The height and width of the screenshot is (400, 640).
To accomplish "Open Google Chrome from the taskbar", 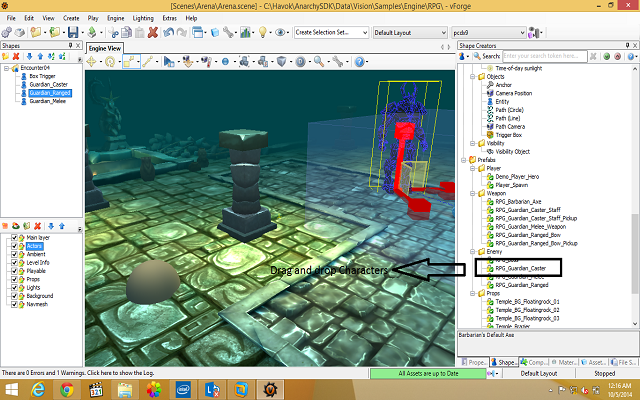I will tap(67, 390).
